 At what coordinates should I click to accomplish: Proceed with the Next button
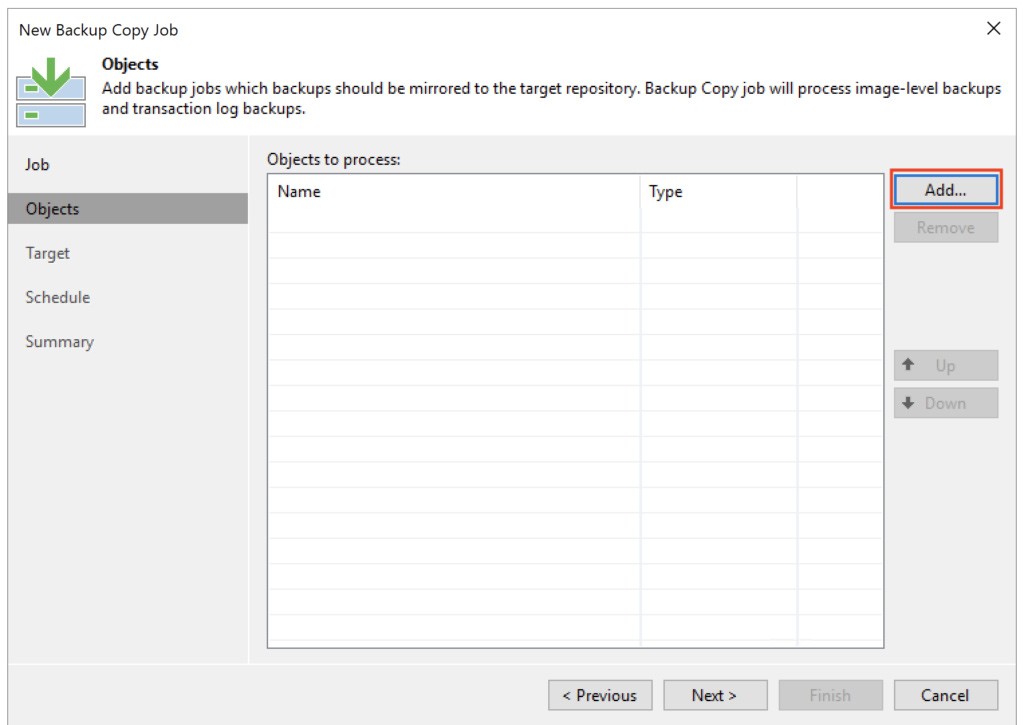[715, 695]
